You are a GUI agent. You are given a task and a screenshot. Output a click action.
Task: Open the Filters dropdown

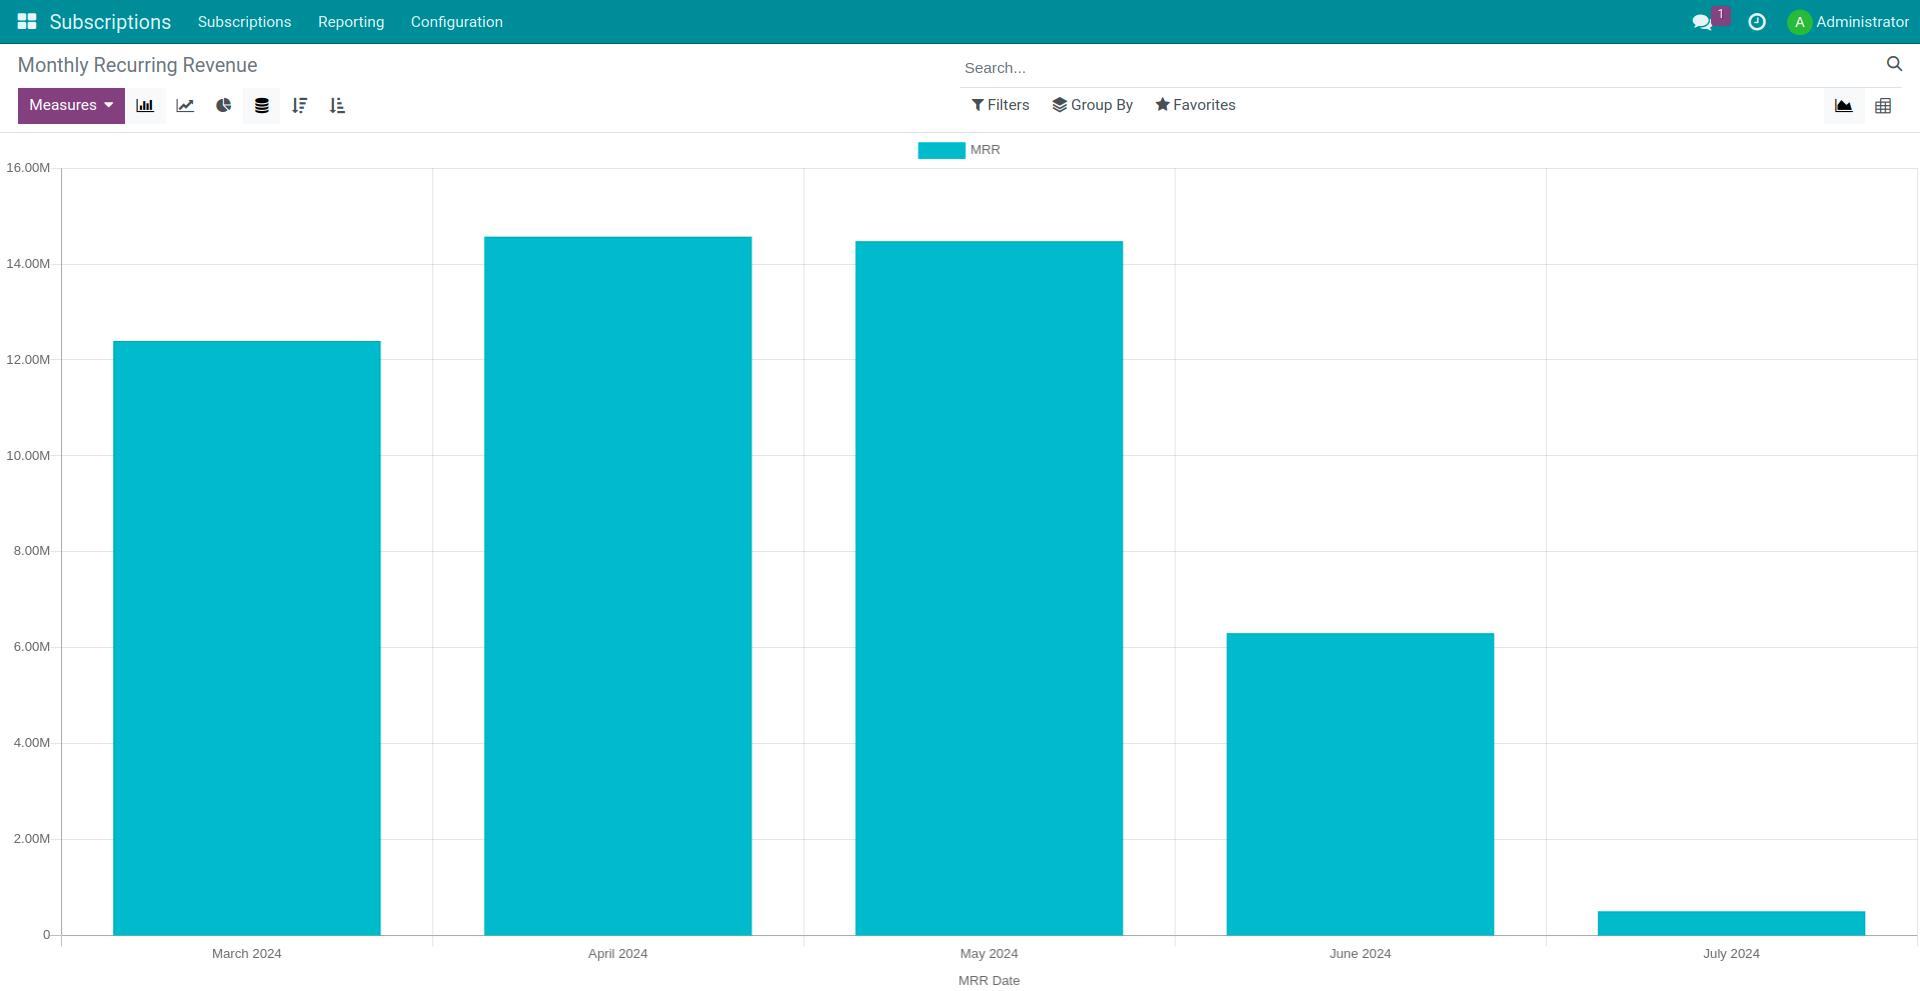pyautogui.click(x=1000, y=105)
